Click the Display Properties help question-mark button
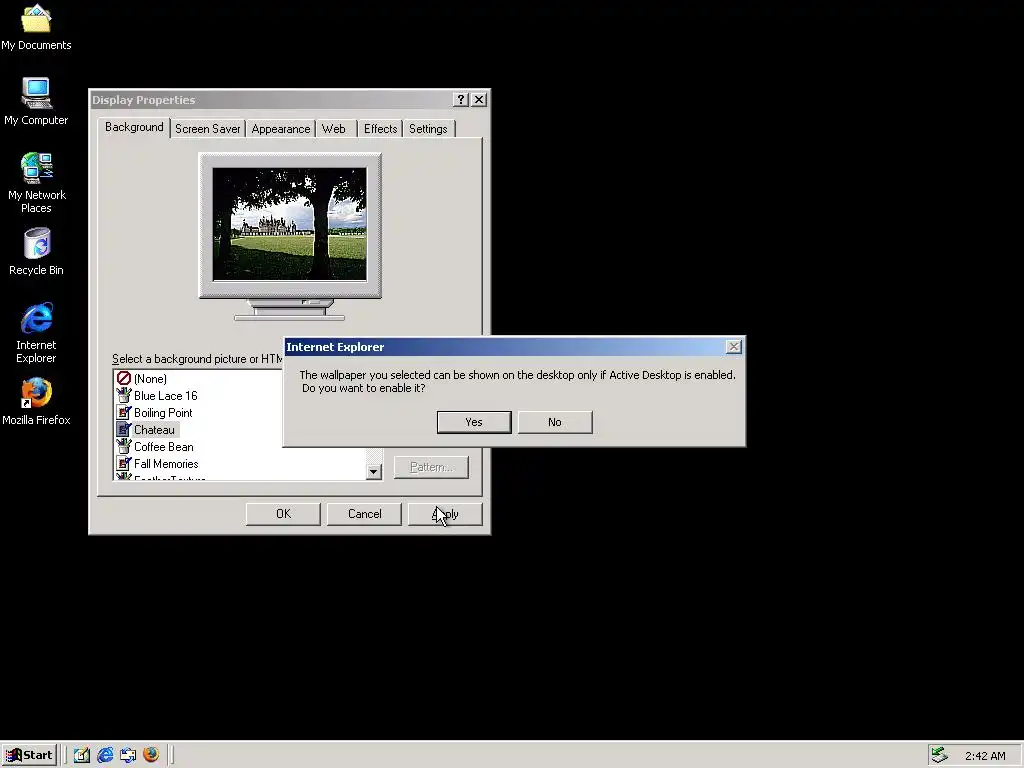The image size is (1024, 768). 461,99
